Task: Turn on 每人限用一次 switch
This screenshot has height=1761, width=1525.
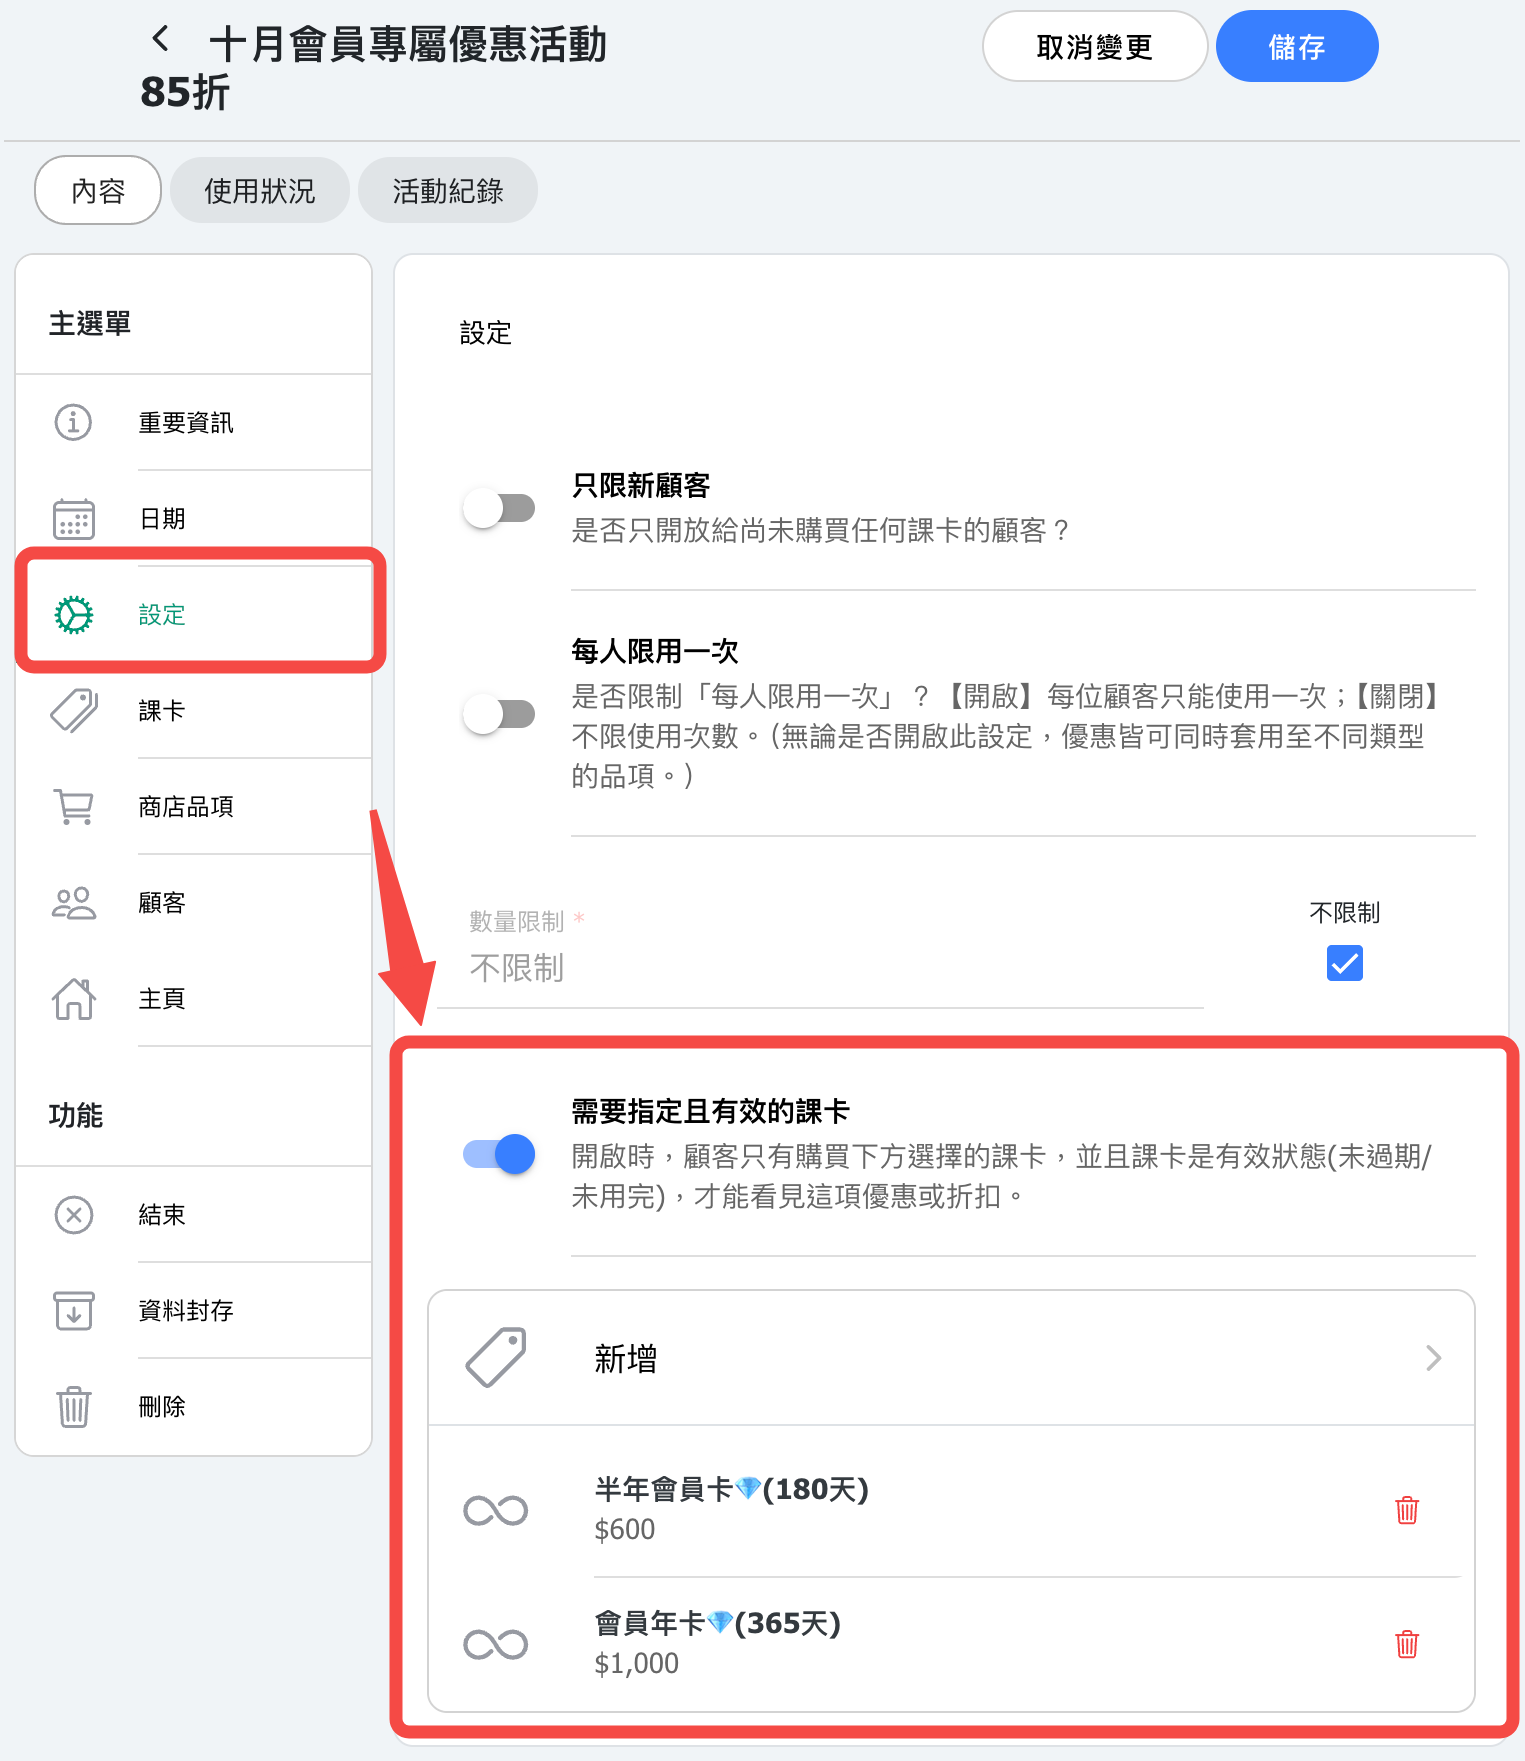Action: click(x=499, y=714)
